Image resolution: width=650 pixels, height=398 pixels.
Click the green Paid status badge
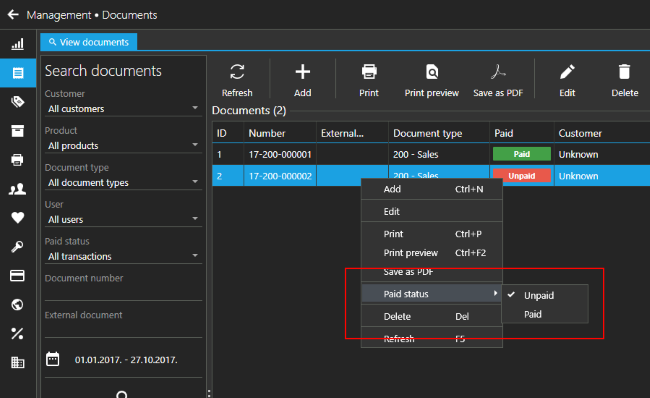point(522,154)
